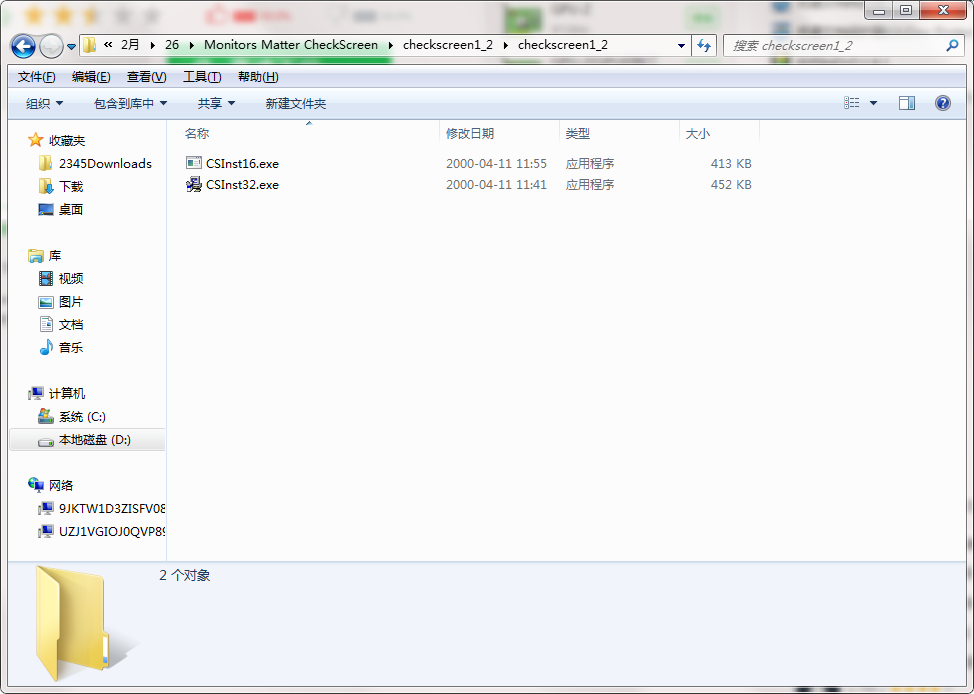Open the address bar previous locations dropdown
Screen dimensions: 974x694
pyautogui.click(x=681, y=45)
